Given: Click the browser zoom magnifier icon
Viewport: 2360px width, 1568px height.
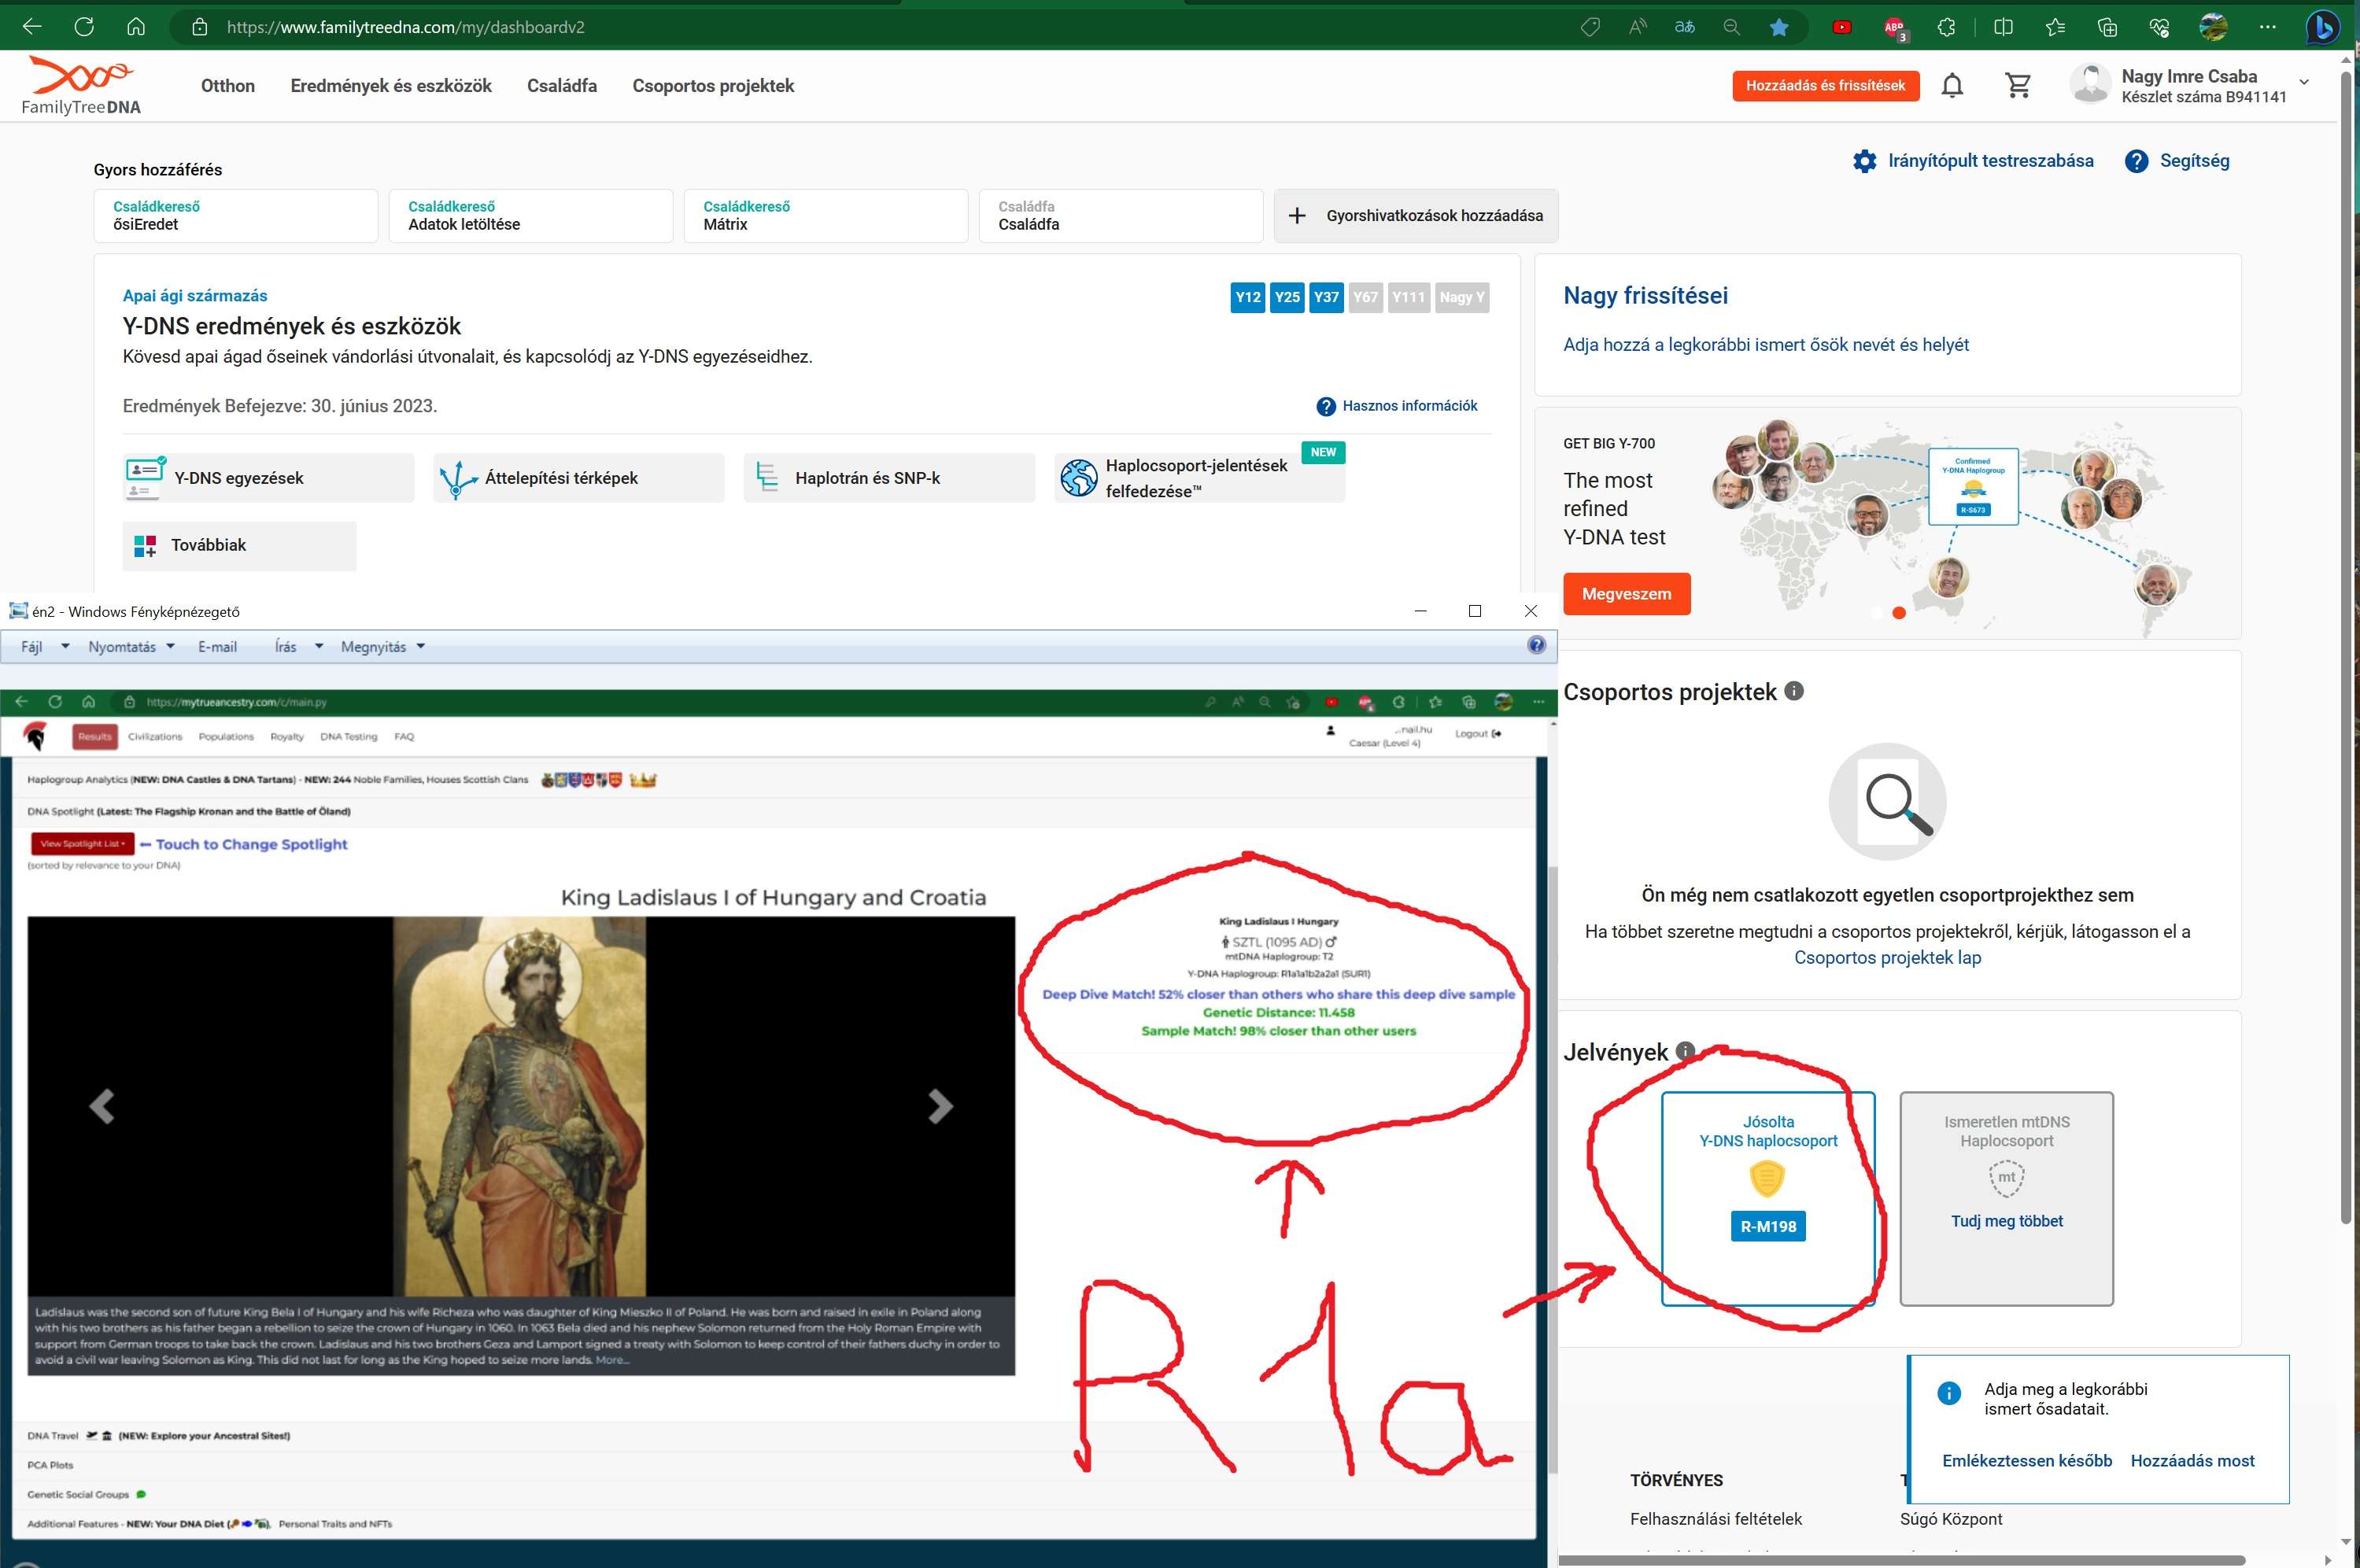Looking at the screenshot, I should tap(1732, 27).
